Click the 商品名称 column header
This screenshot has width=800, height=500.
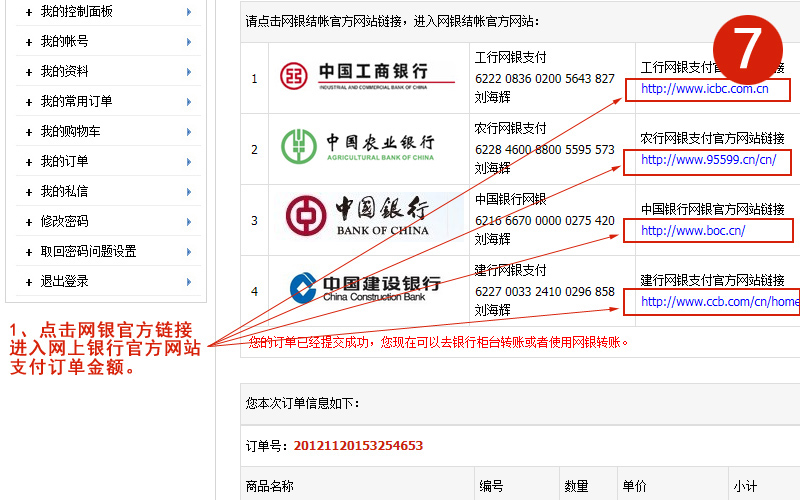269,486
